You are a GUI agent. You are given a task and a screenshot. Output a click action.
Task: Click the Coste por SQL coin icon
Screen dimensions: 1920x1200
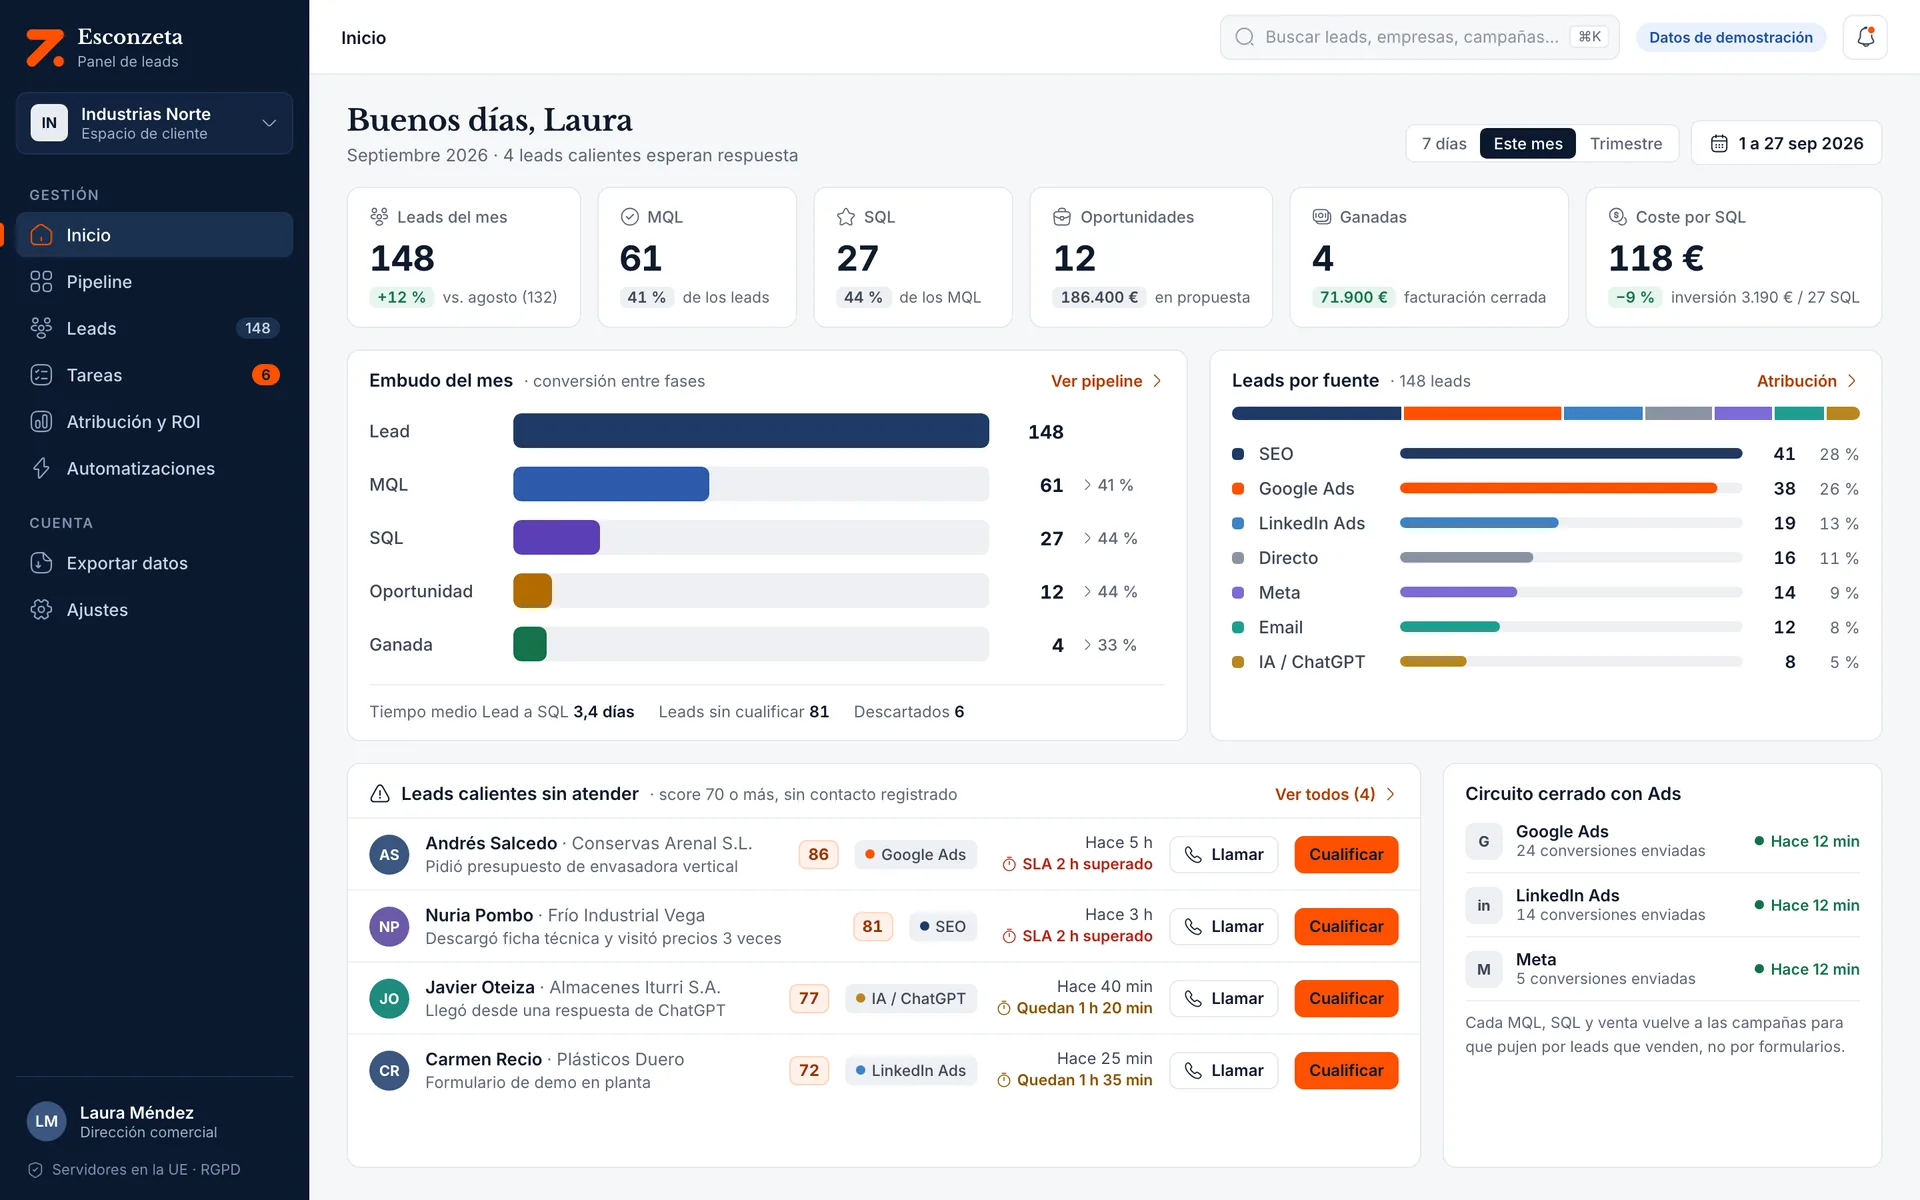(x=1617, y=217)
